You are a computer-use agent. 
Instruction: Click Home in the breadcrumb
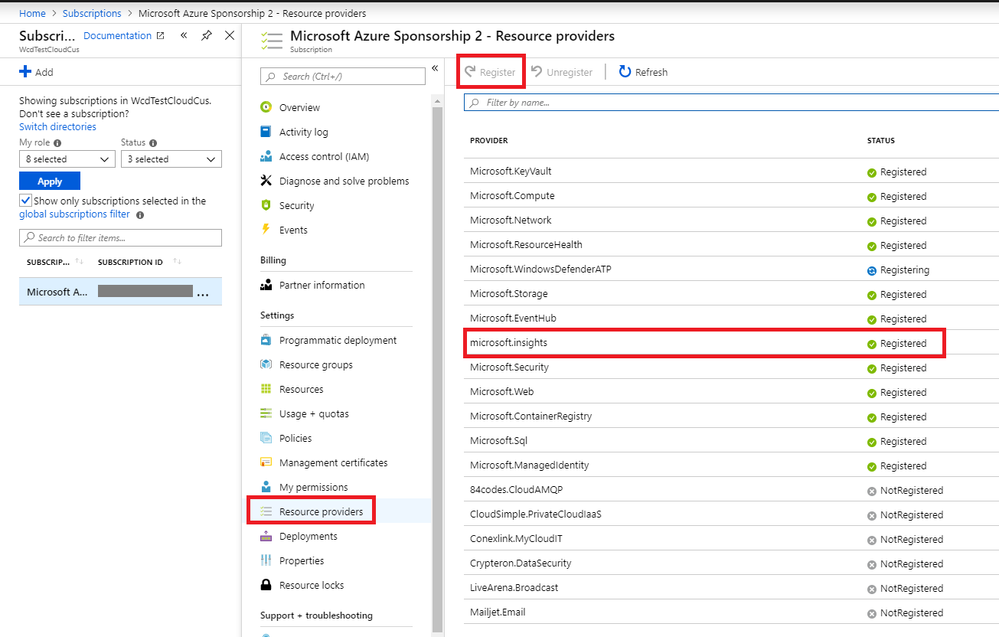[x=32, y=13]
